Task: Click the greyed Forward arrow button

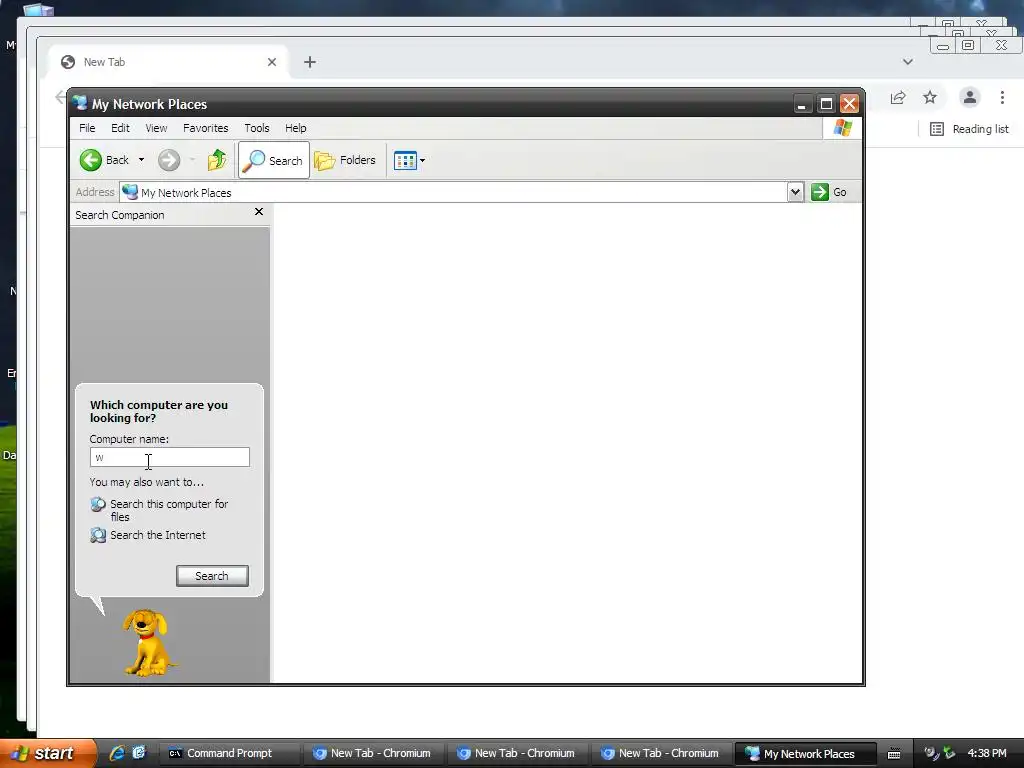Action: point(168,160)
